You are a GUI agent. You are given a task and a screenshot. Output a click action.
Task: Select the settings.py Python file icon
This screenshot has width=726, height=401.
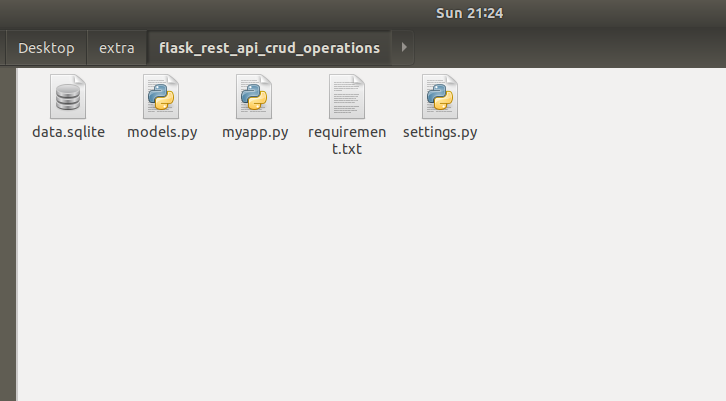tap(440, 97)
